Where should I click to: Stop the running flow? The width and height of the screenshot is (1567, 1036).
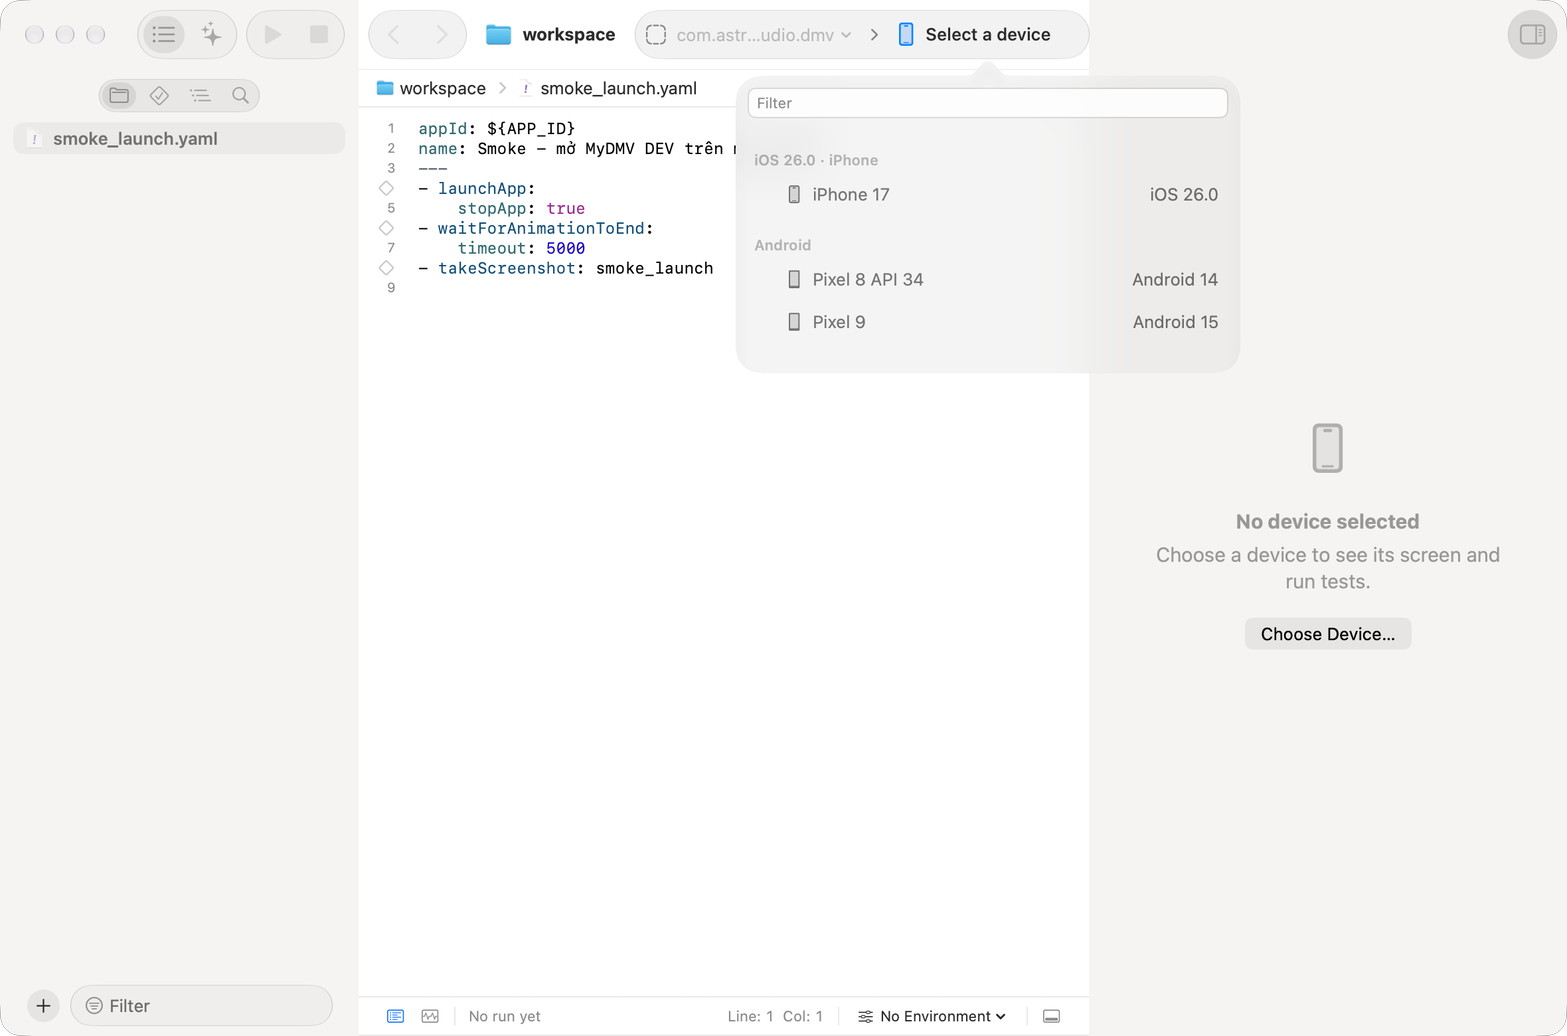pos(319,35)
